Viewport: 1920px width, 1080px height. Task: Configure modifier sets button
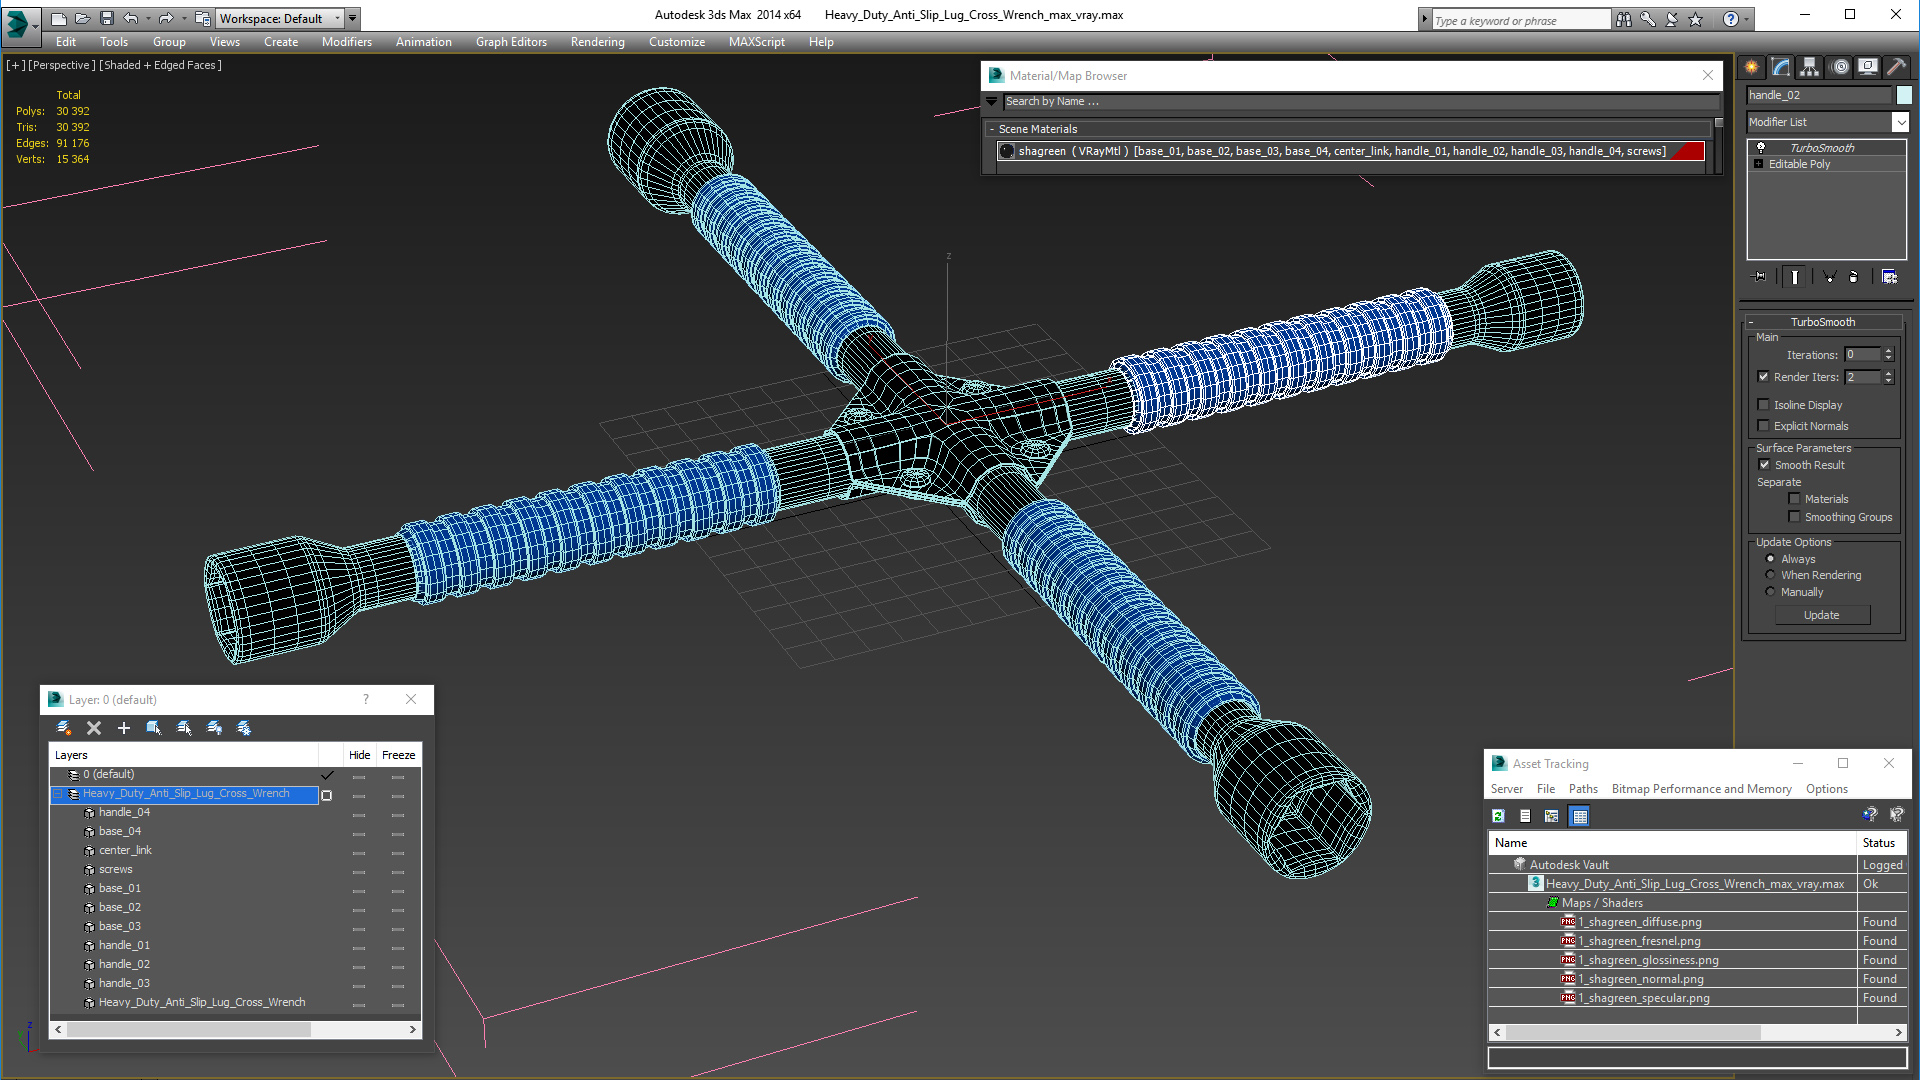click(x=1889, y=277)
